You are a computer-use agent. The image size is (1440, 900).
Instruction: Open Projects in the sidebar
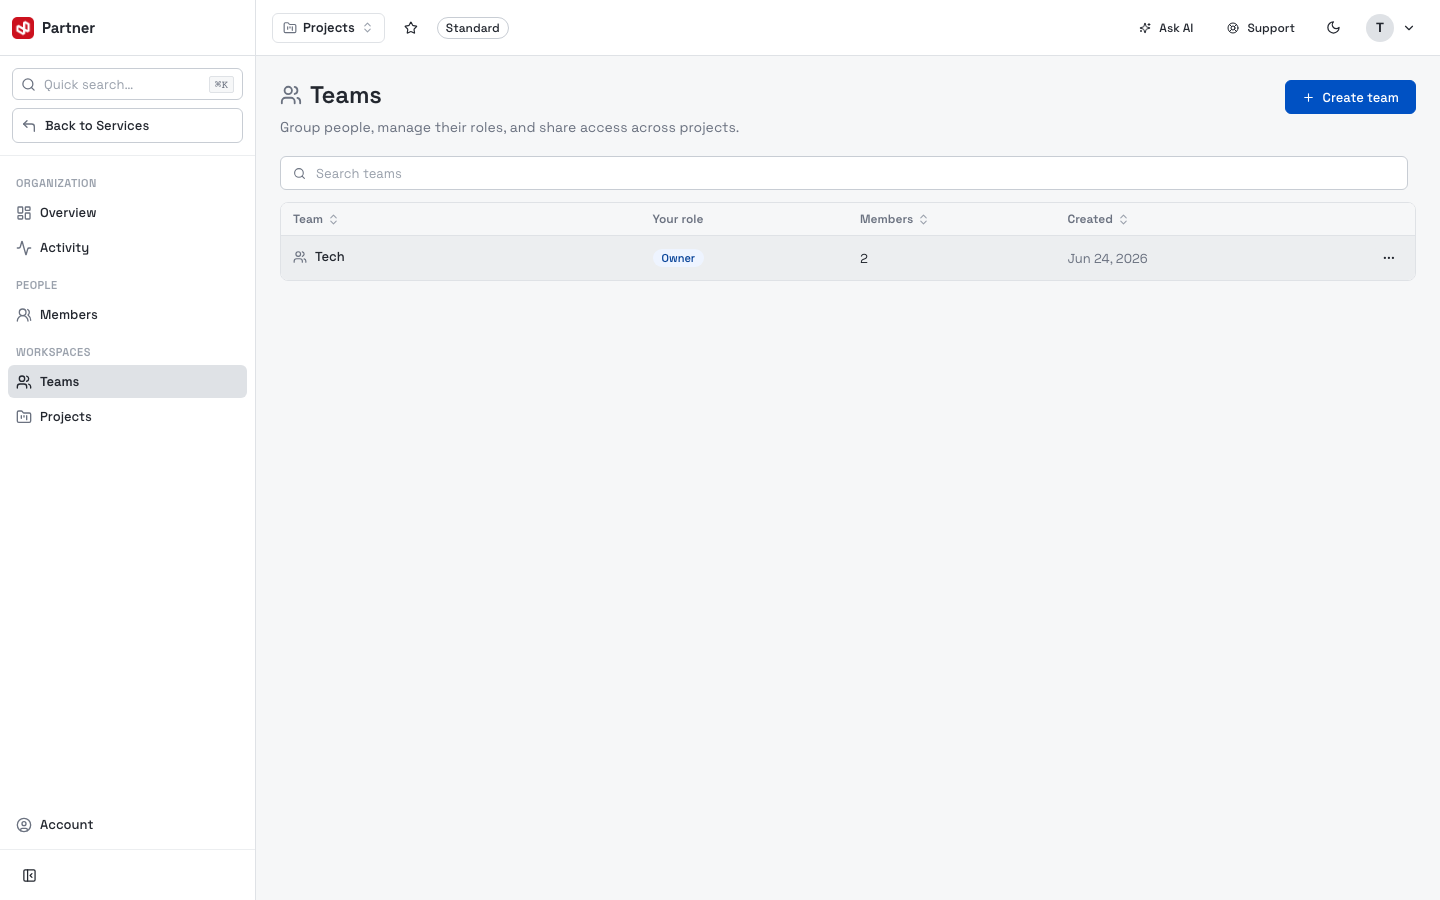tap(127, 417)
